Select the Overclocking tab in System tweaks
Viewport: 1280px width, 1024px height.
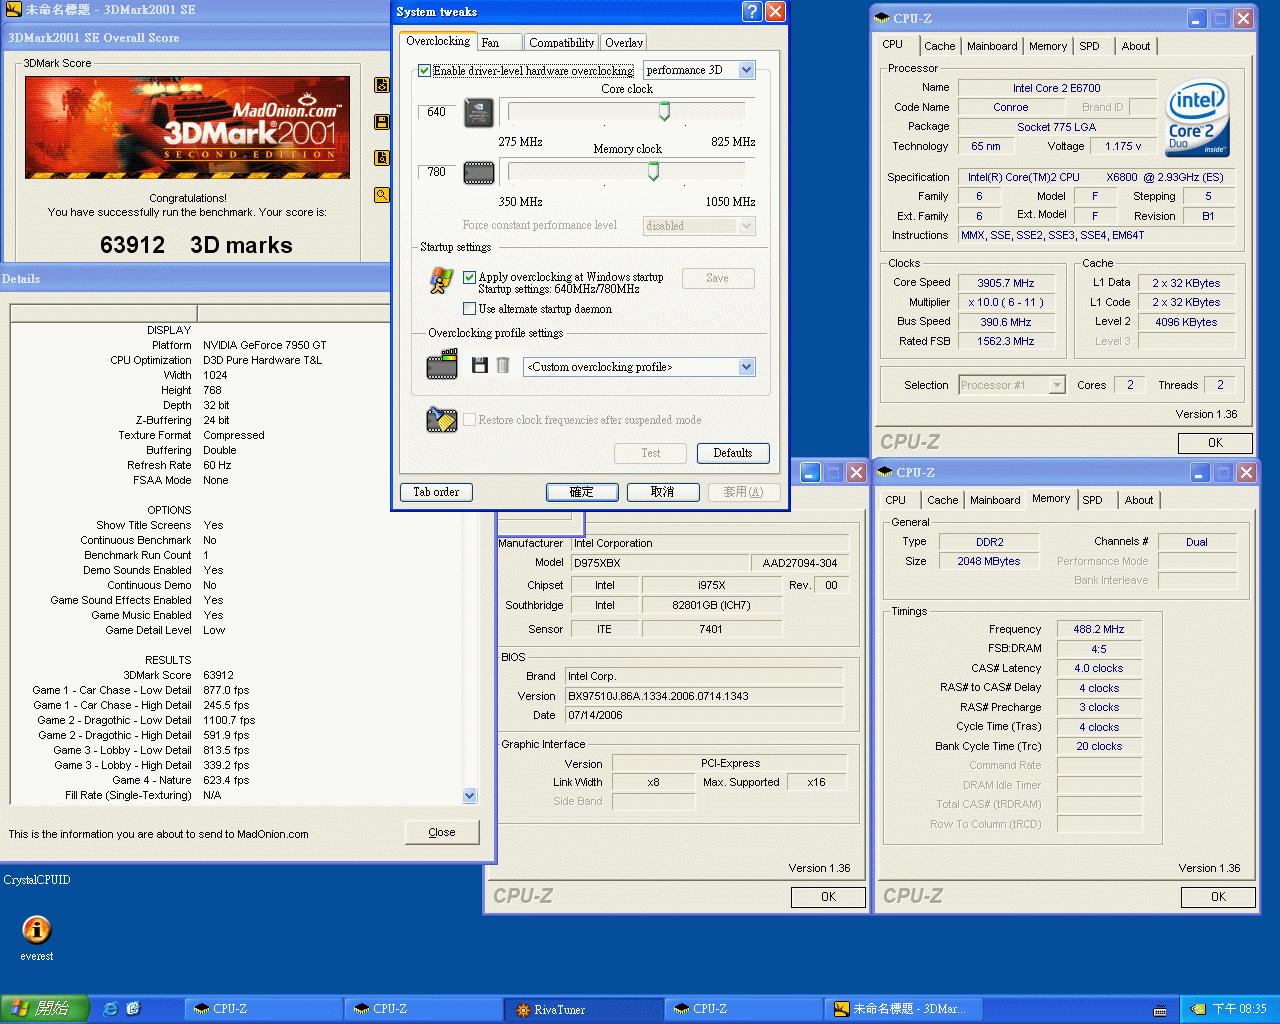pos(438,41)
